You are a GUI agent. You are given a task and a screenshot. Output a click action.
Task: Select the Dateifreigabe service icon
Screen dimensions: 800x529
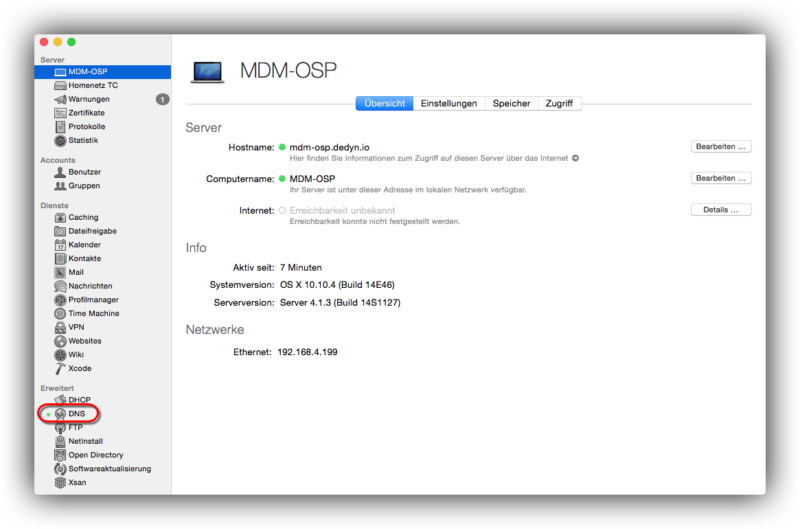coord(60,231)
